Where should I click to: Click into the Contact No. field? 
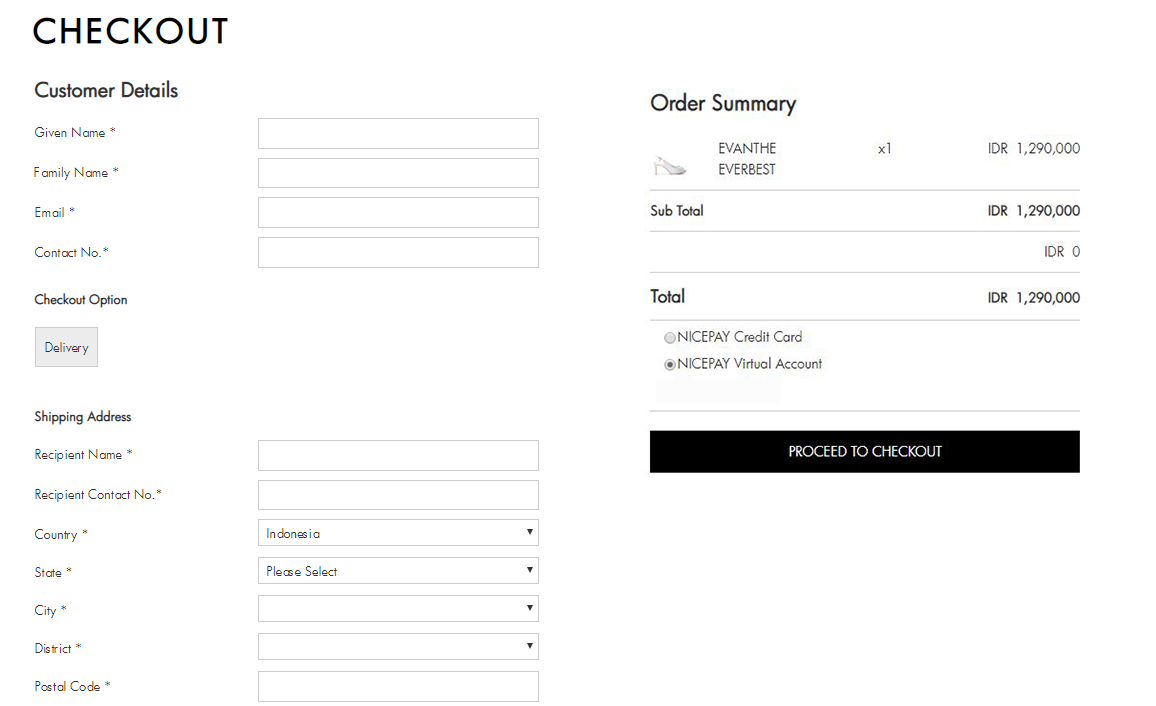tap(398, 253)
